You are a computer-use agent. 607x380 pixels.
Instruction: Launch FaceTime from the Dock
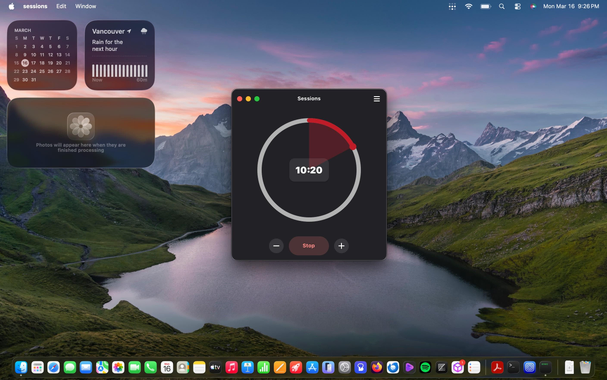pos(134,367)
